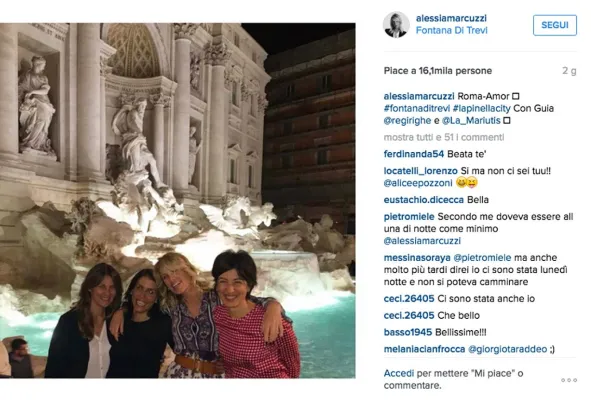591x400 pixels.
Task: Open locatelli_lorenzo commenter profile
Action: pos(420,171)
